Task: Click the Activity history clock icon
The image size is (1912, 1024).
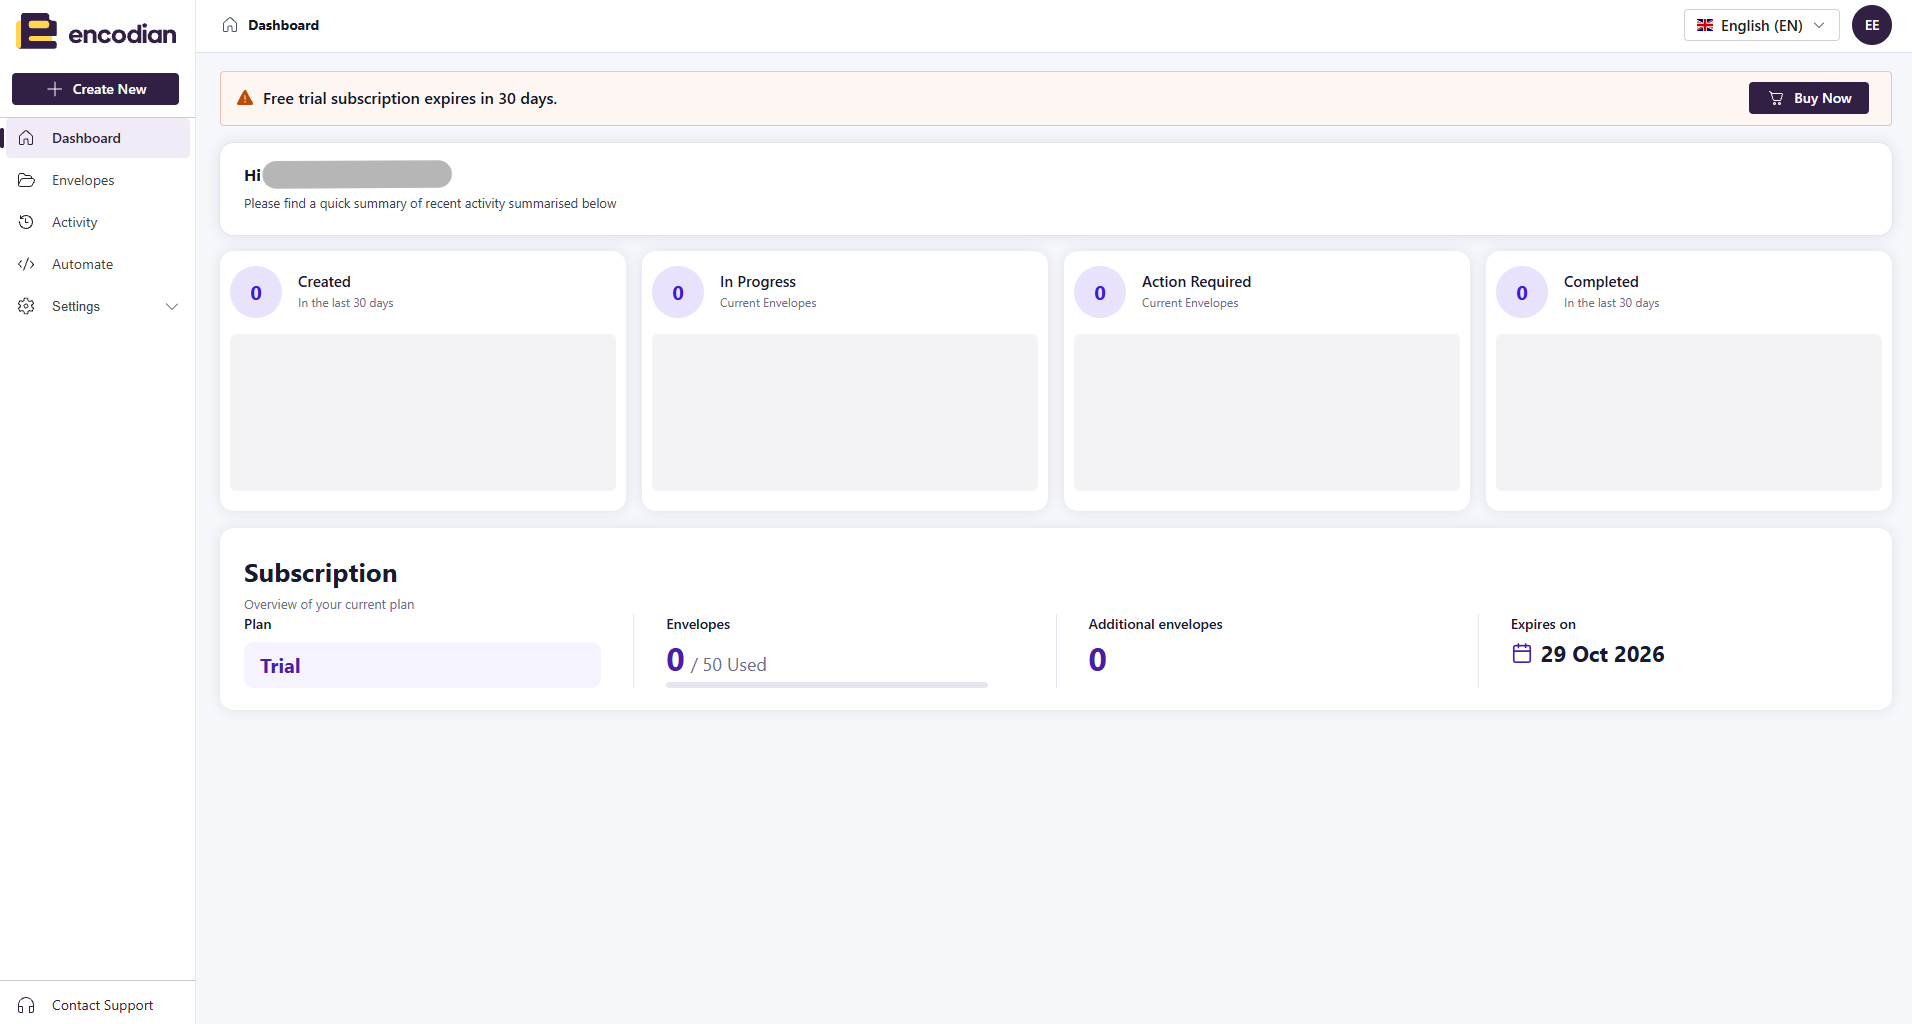Action: click(27, 222)
